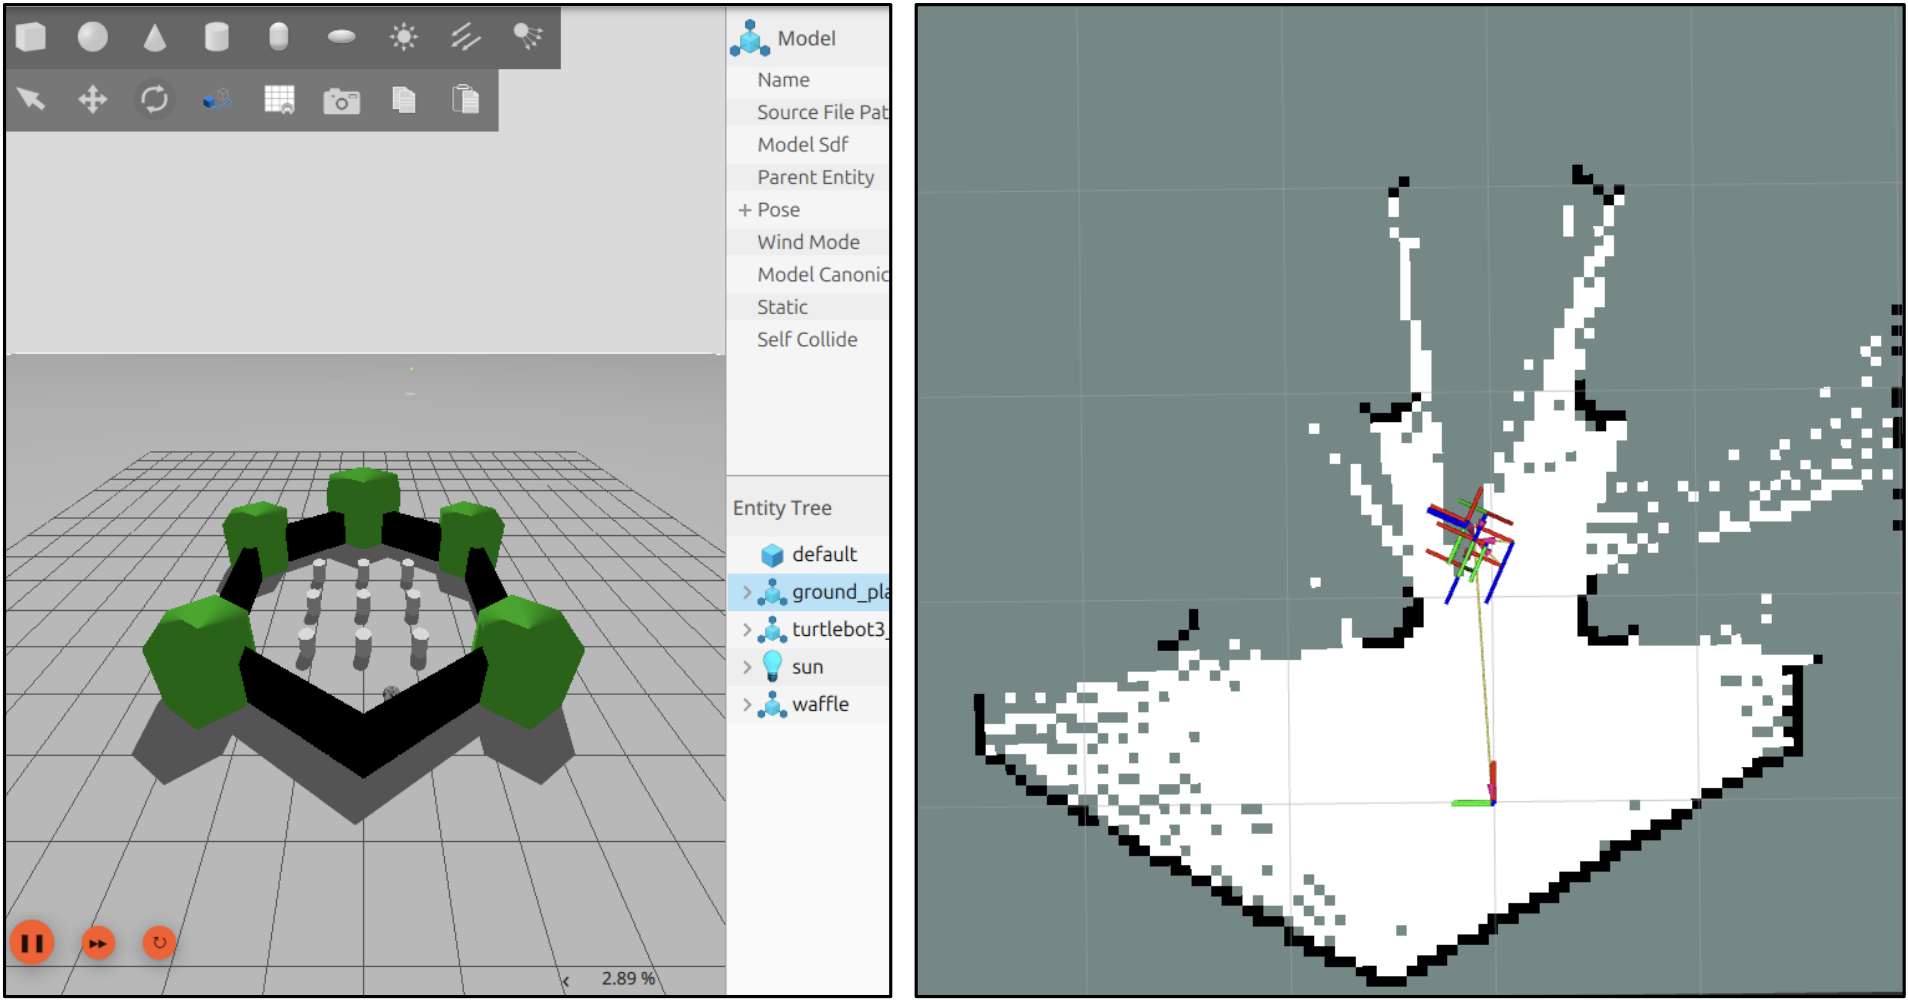Insert a cone shape
The height and width of the screenshot is (1000, 1908).
154,37
